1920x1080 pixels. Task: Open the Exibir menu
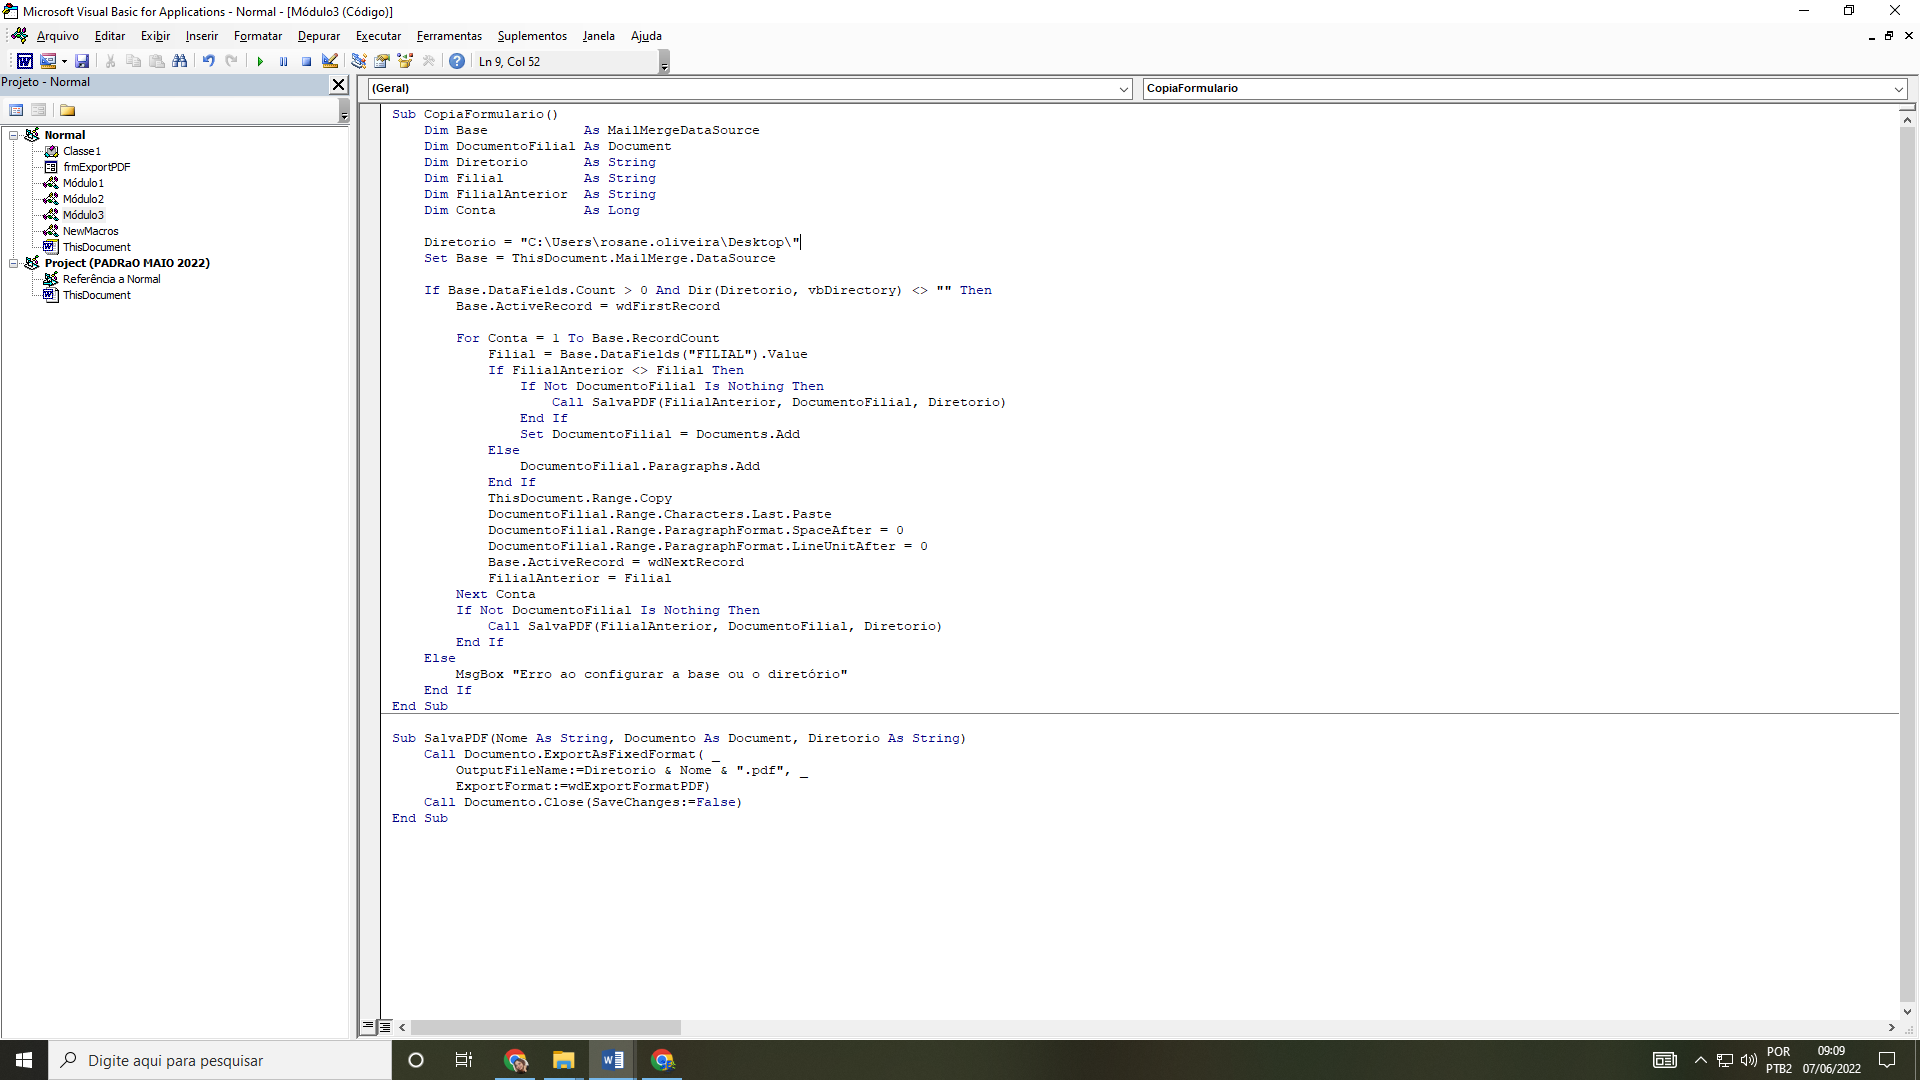pos(155,36)
